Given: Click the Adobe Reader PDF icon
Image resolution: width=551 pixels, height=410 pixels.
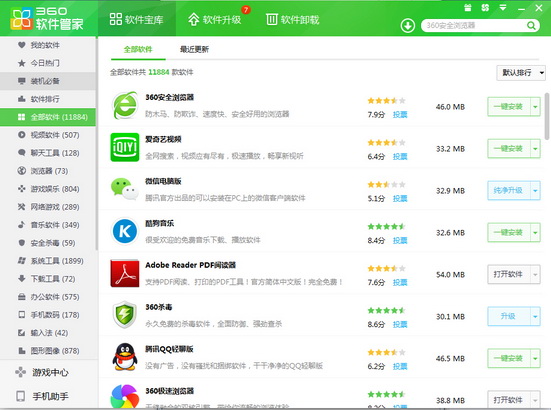Looking at the screenshot, I should pyautogui.click(x=125, y=273).
